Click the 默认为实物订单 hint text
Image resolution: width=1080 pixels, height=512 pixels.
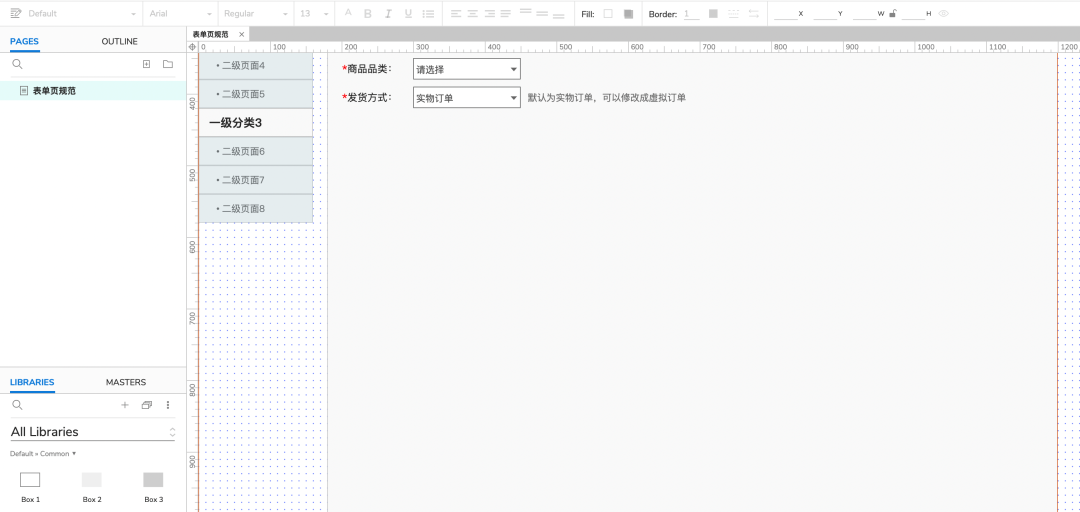pos(607,98)
